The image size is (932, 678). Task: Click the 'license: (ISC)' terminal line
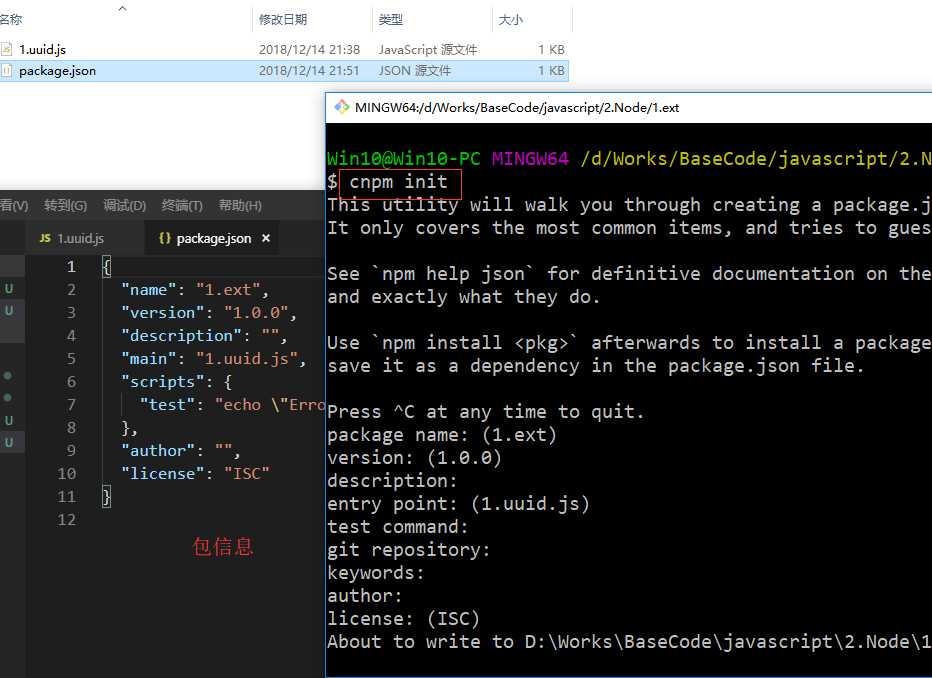coord(403,619)
